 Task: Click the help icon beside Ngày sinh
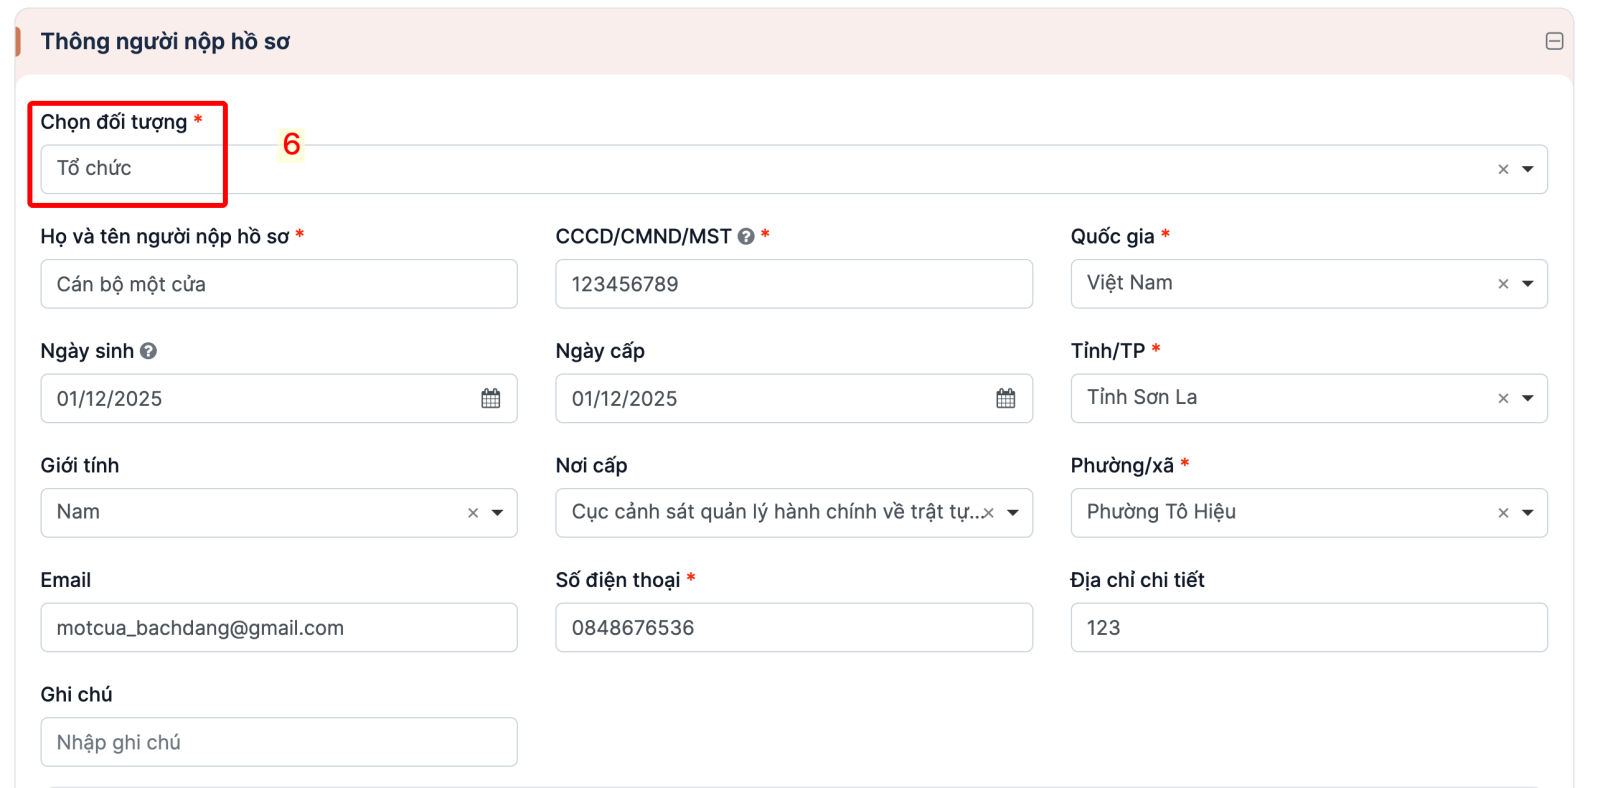148,351
